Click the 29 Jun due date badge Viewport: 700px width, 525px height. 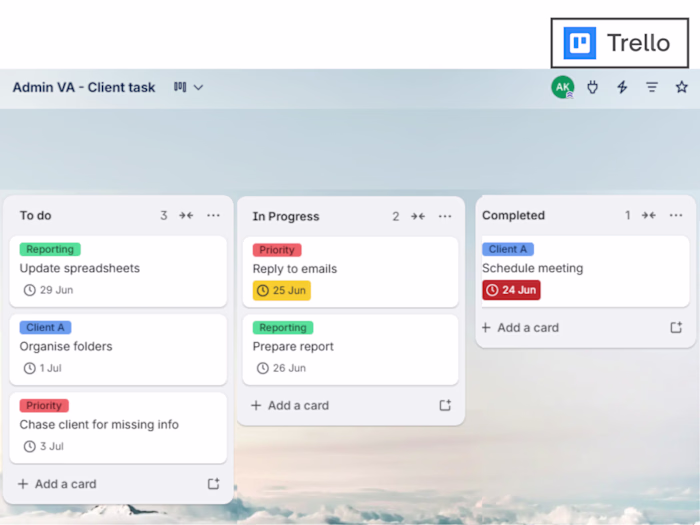[48, 290]
